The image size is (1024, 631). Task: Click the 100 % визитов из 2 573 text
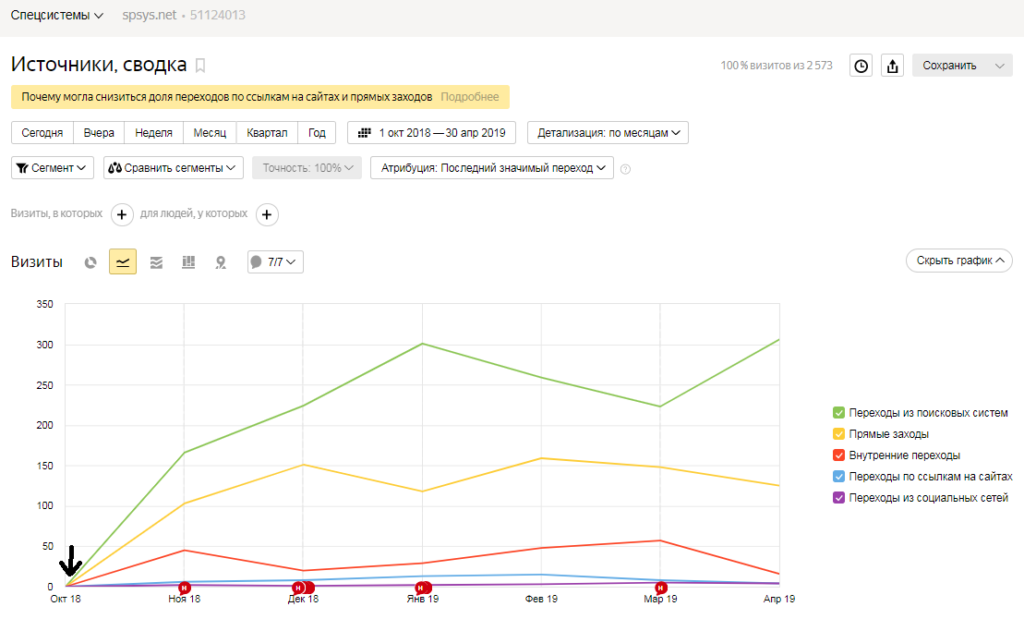(x=776, y=65)
